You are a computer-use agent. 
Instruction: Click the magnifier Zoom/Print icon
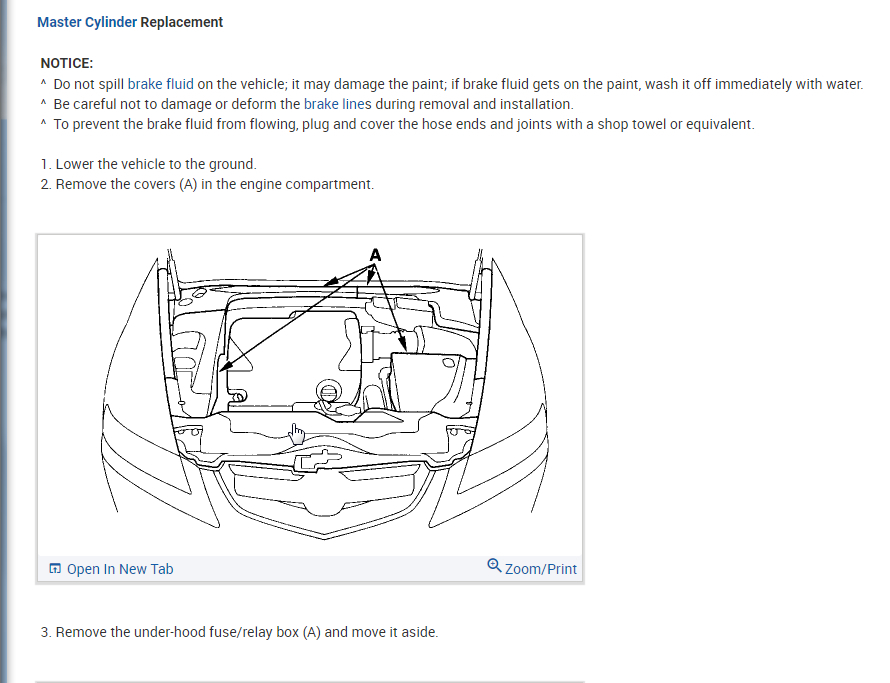494,565
